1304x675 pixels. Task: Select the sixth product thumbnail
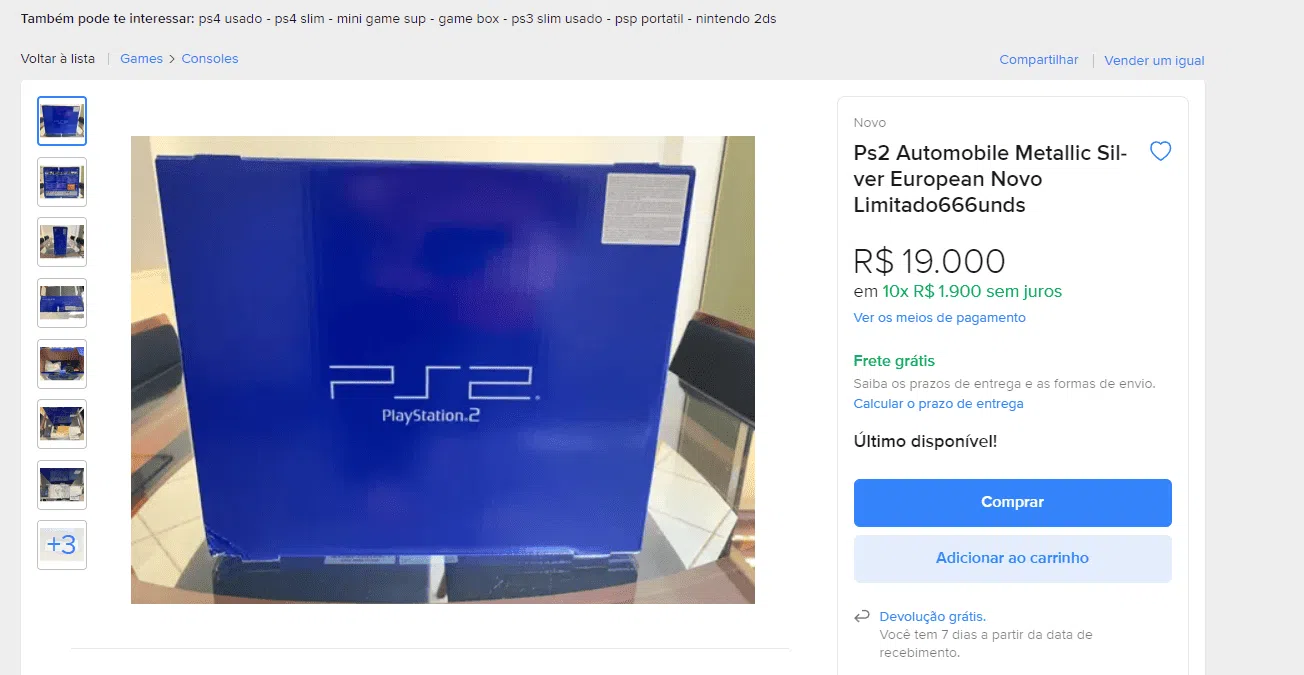click(62, 424)
